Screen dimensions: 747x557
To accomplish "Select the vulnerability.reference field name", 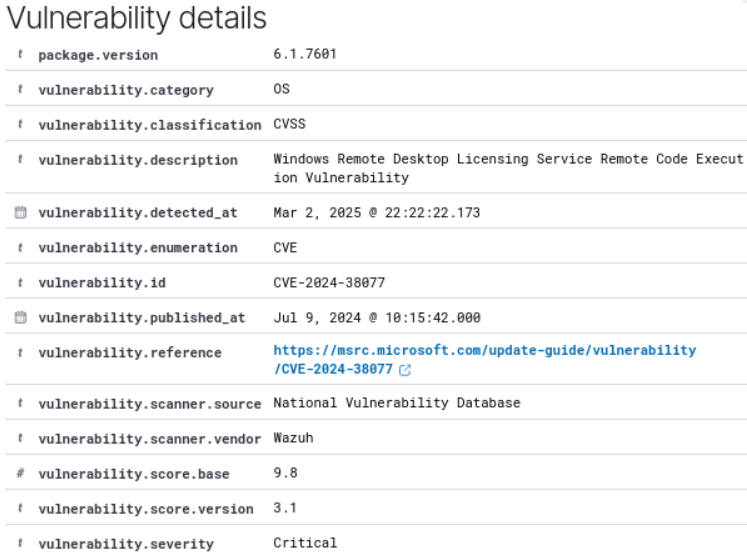I will [x=130, y=353].
